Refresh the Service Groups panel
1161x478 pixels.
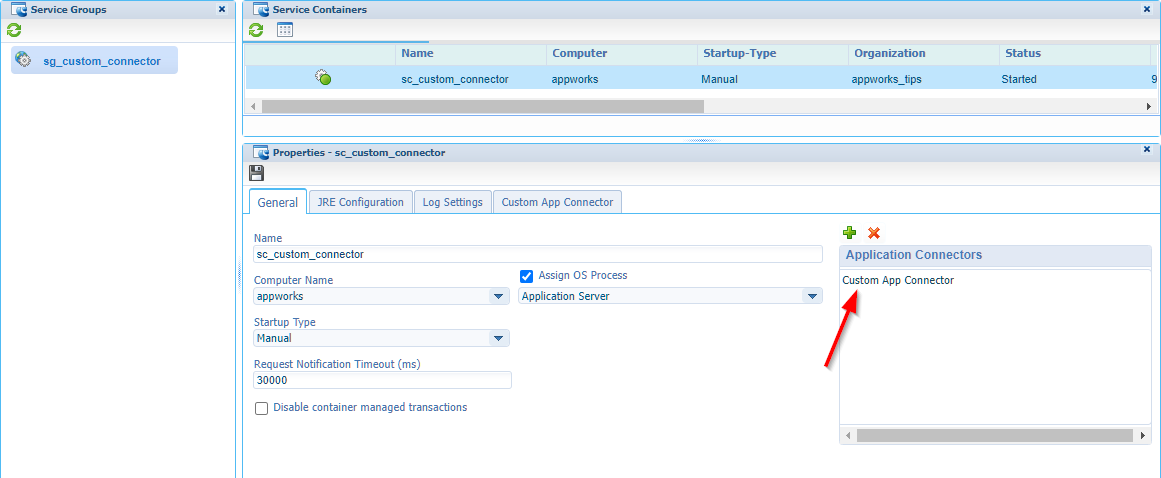coord(14,30)
